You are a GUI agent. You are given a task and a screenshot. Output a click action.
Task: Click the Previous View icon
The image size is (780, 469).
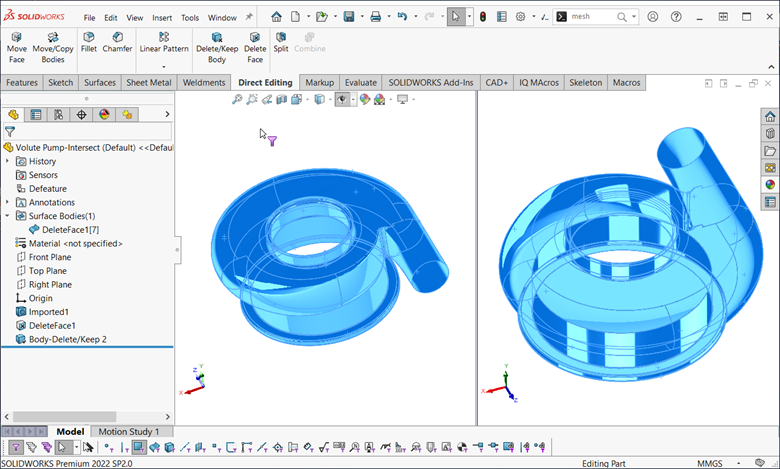(267, 99)
